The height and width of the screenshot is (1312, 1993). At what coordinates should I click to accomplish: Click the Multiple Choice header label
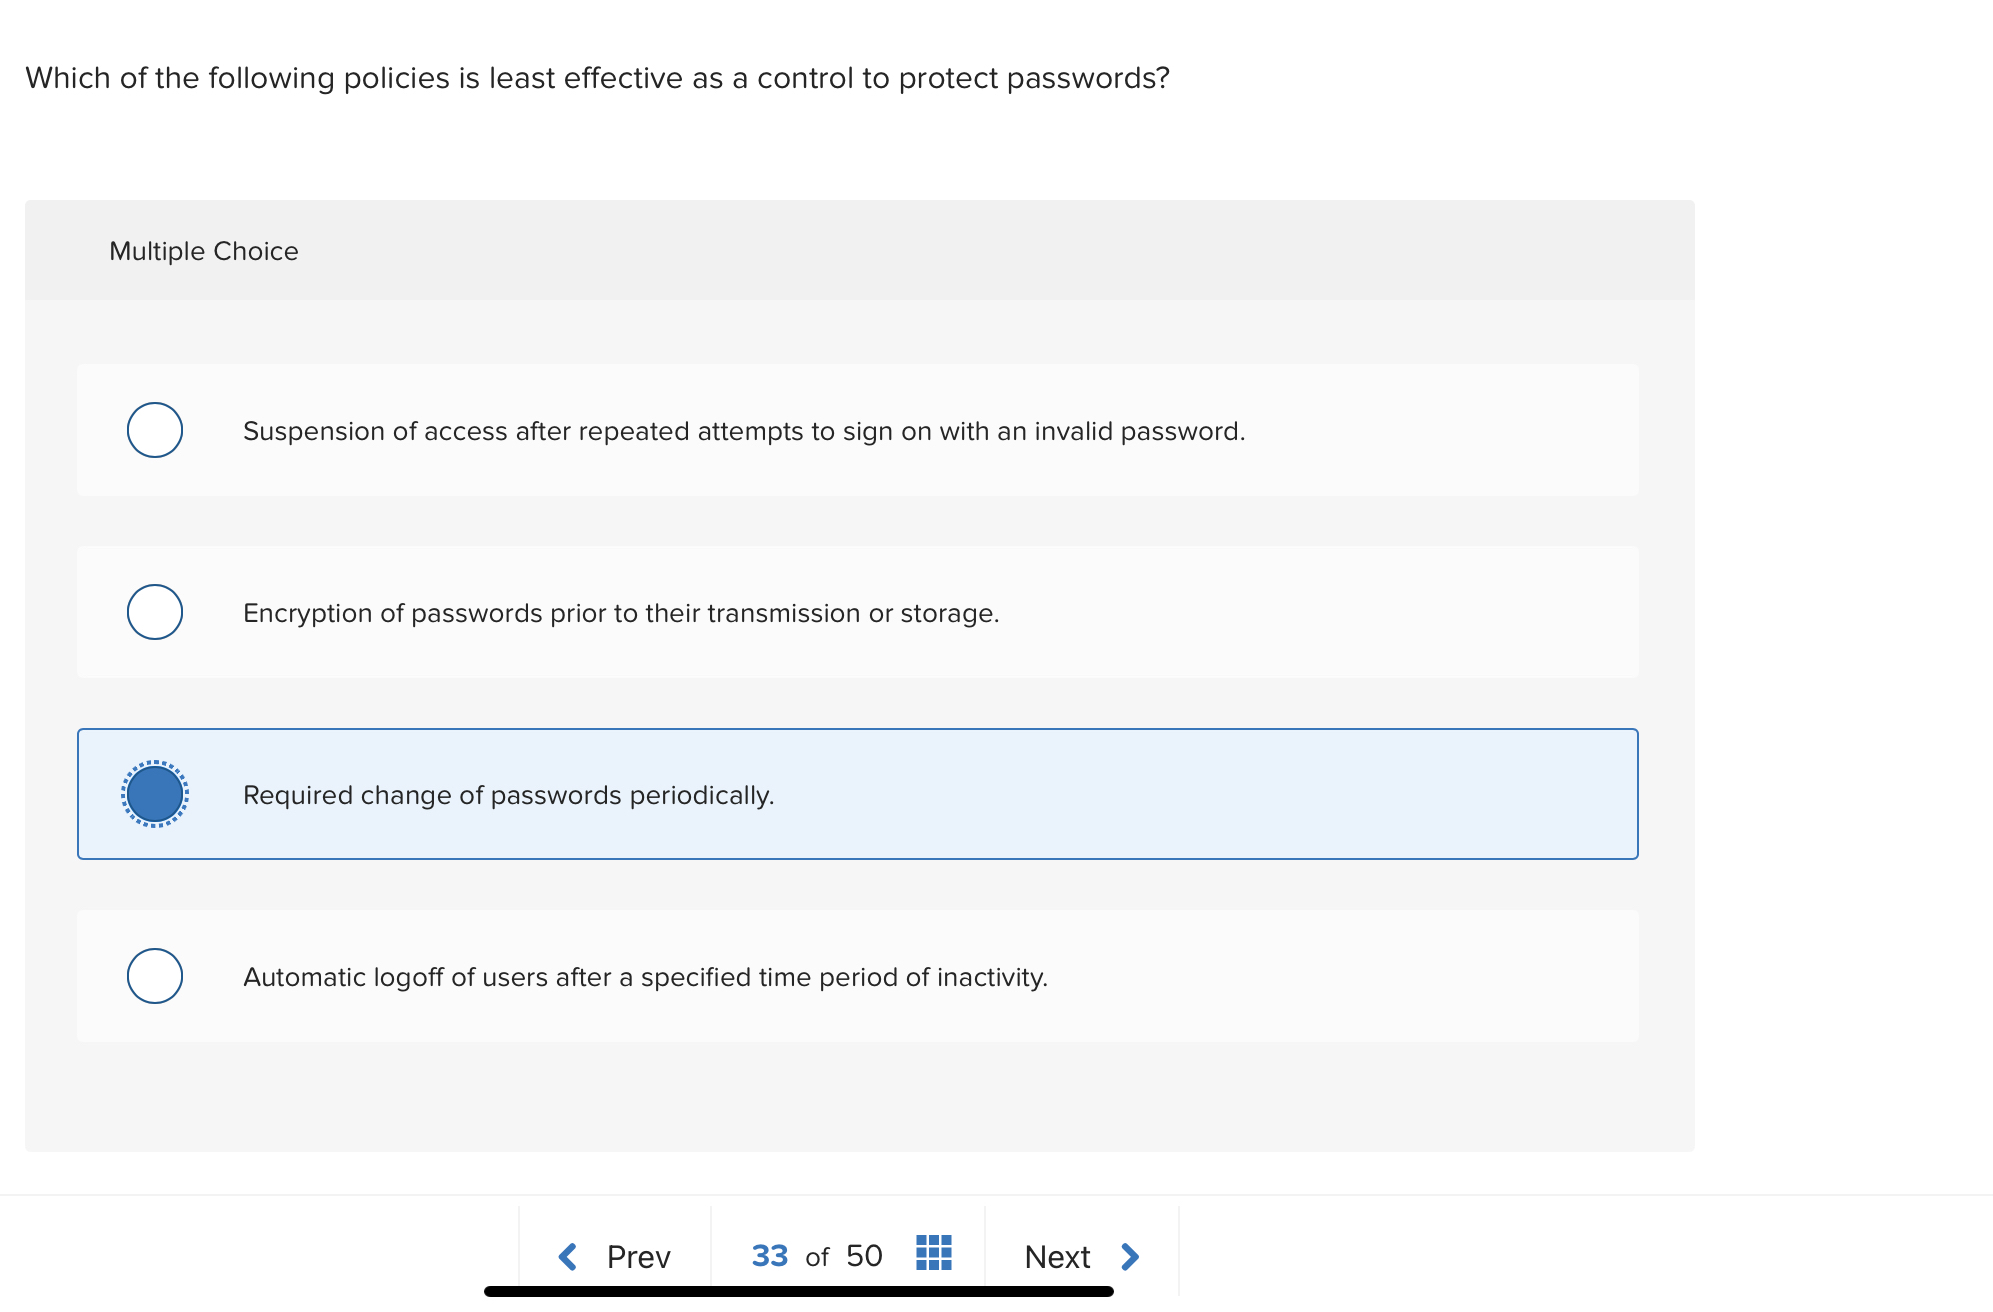[204, 251]
